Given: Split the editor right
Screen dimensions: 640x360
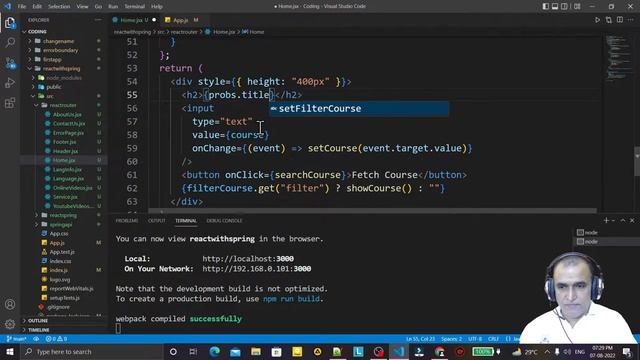Looking at the screenshot, I should click(x=620, y=20).
